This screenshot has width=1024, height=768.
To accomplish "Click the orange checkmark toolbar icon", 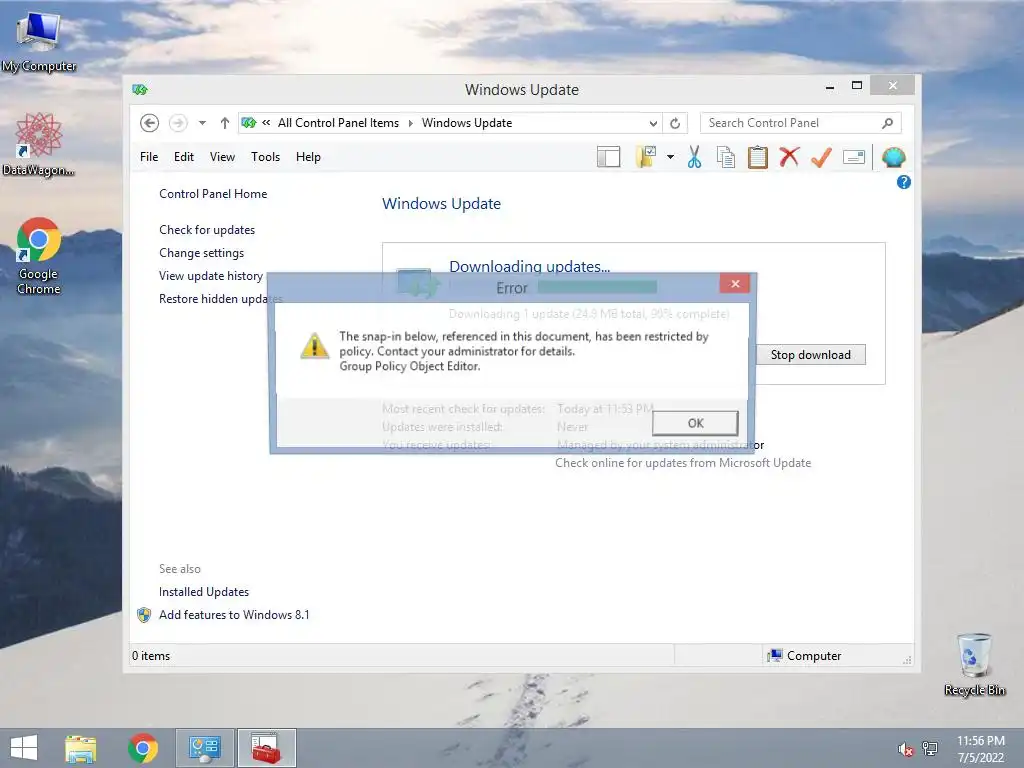I will pyautogui.click(x=821, y=157).
